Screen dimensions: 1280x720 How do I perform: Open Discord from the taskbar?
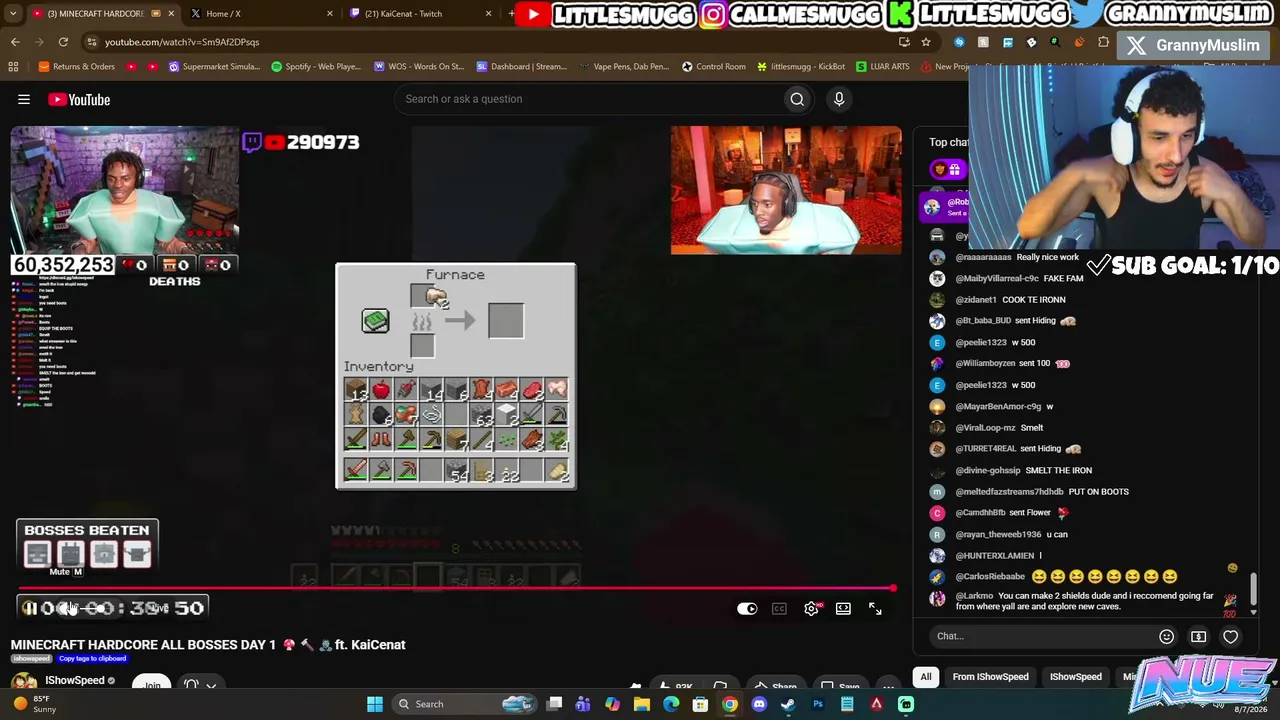[x=759, y=704]
